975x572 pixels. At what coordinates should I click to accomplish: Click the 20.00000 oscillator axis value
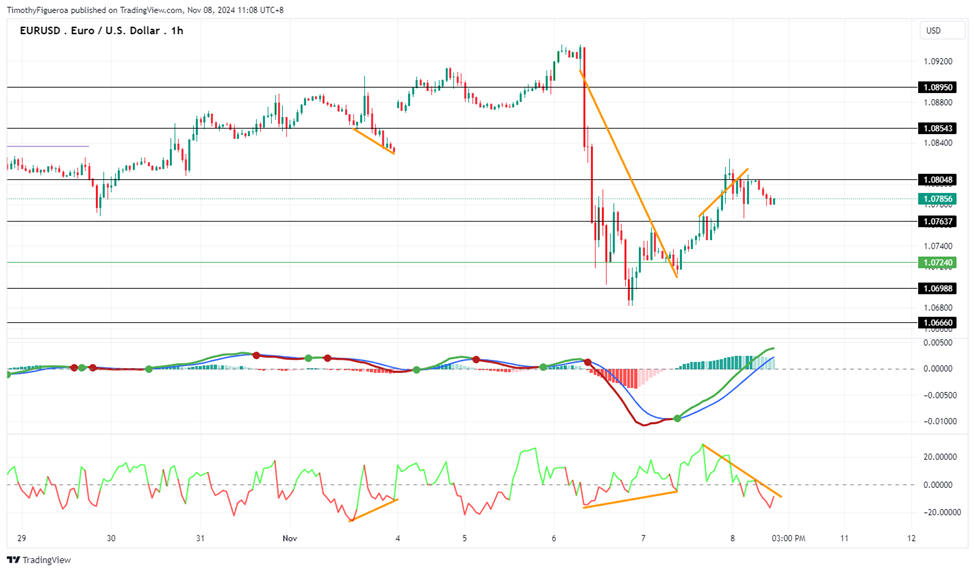coord(938,457)
